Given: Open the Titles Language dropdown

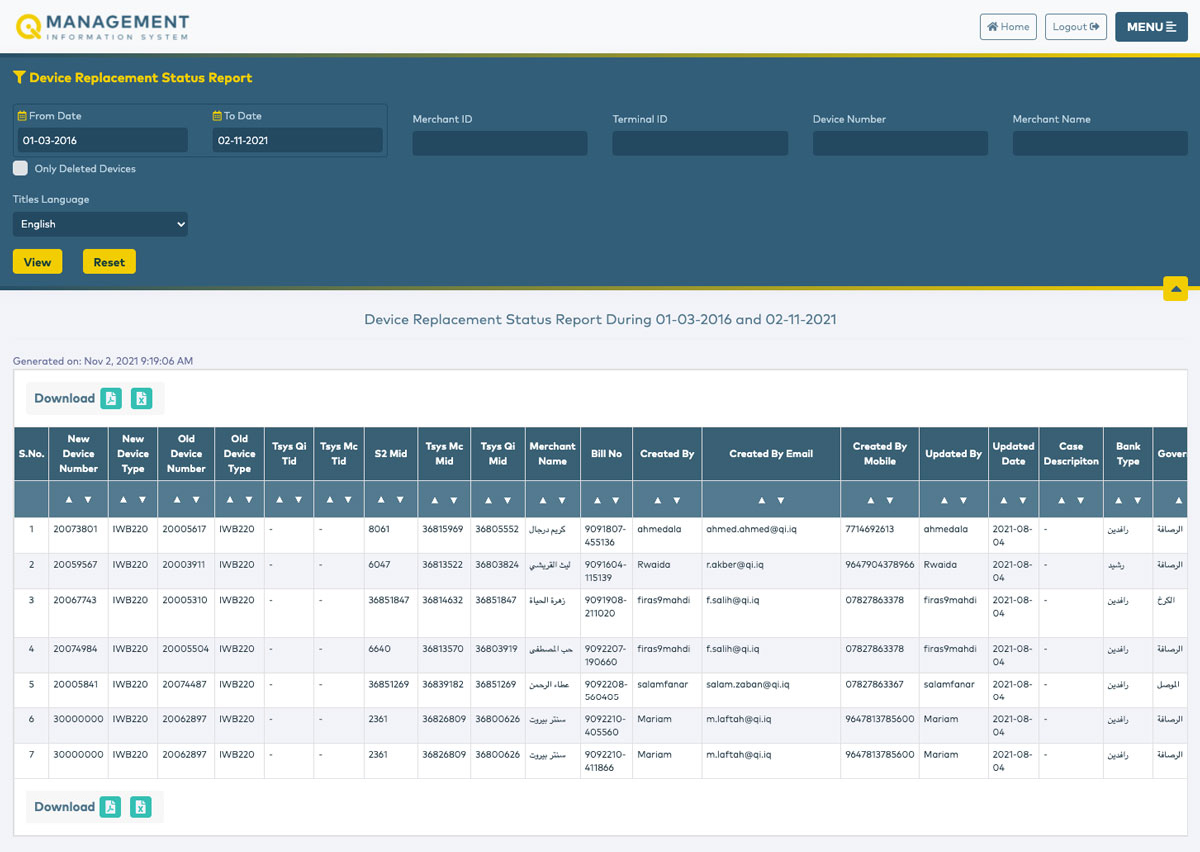Looking at the screenshot, I should tap(100, 224).
